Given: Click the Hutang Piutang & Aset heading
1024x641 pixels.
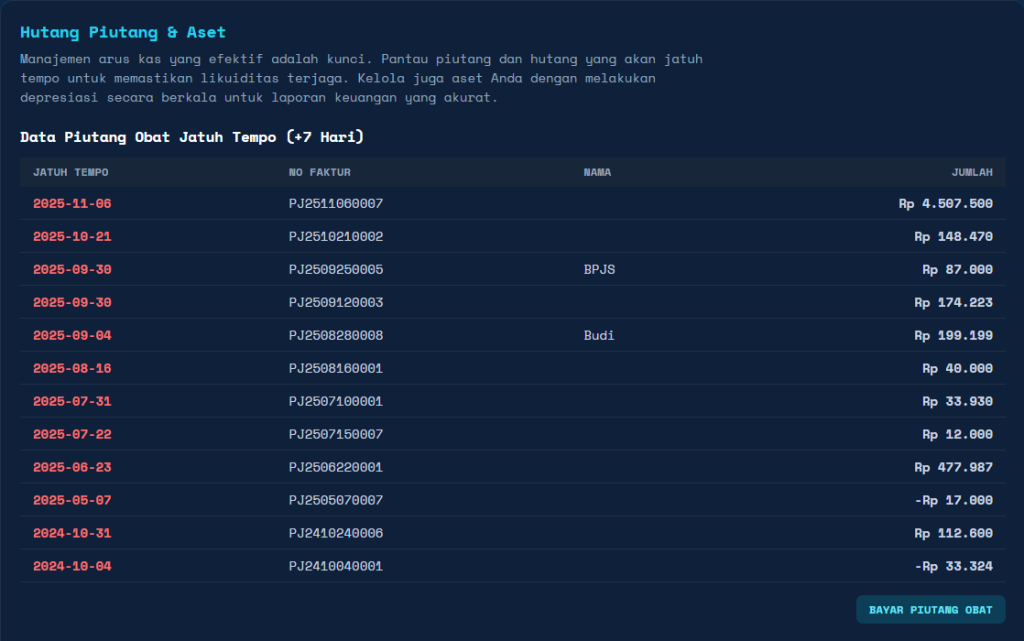Looking at the screenshot, I should (123, 33).
